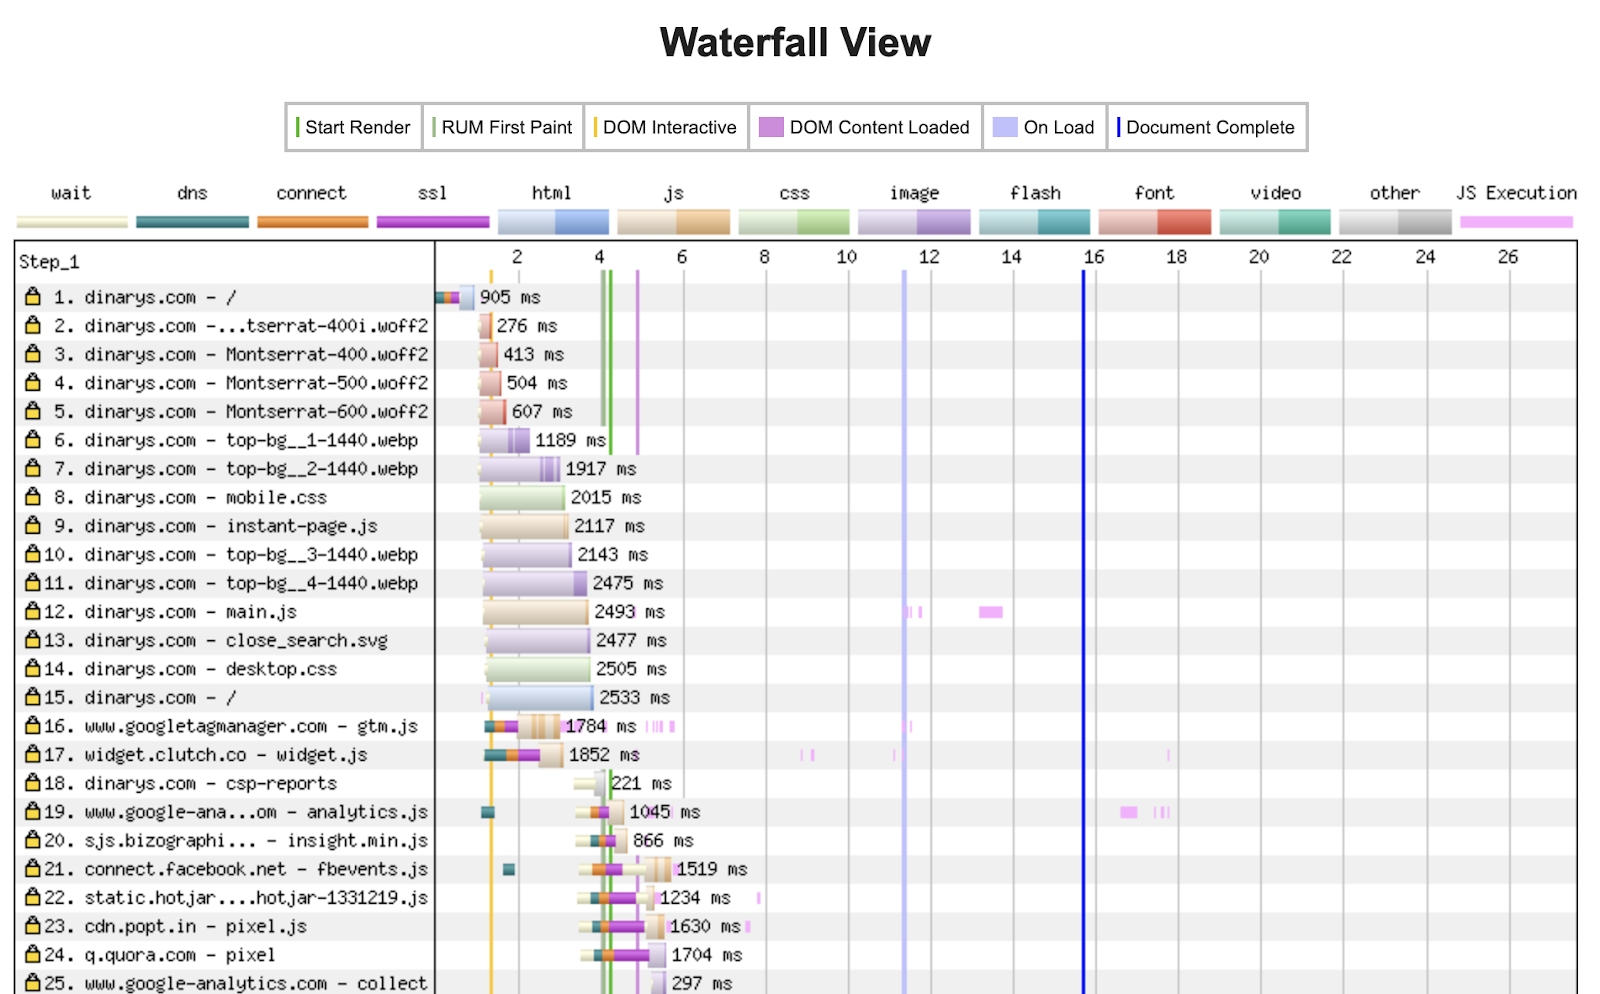
Task: Click the lock icon beside hotjar-1331219.js row
Action: coord(33,897)
